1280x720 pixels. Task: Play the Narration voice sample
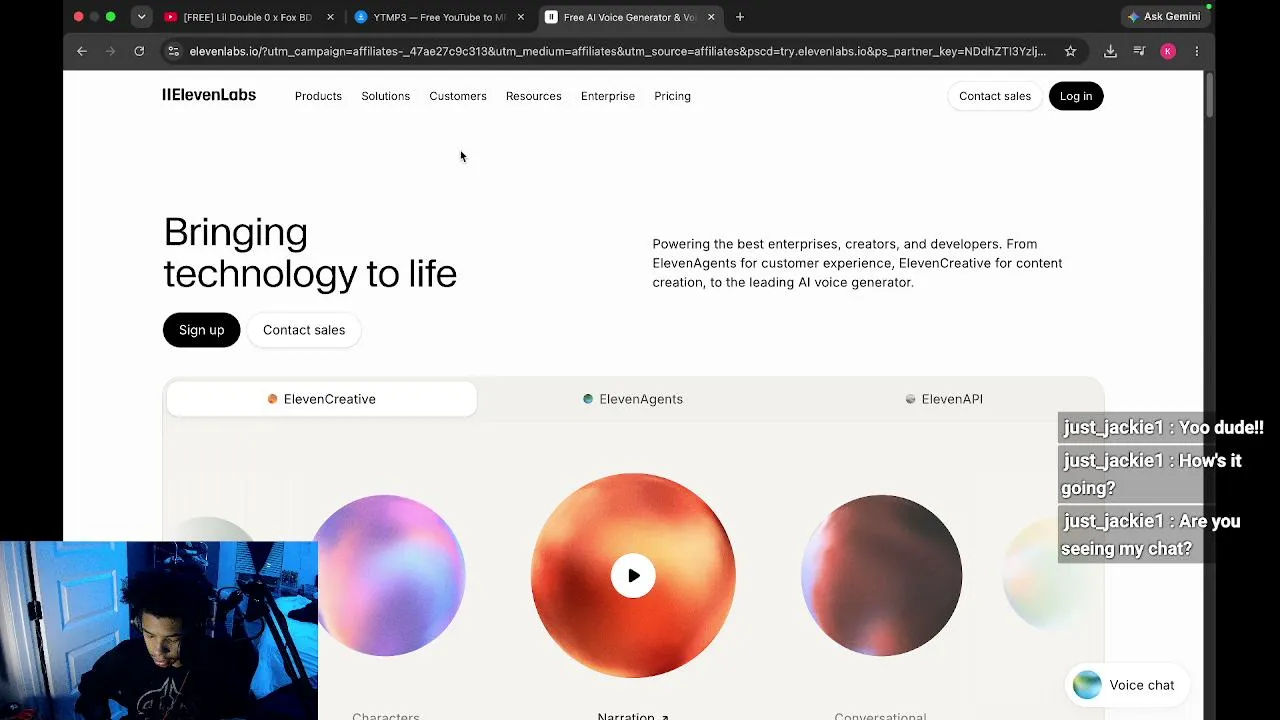[633, 575]
